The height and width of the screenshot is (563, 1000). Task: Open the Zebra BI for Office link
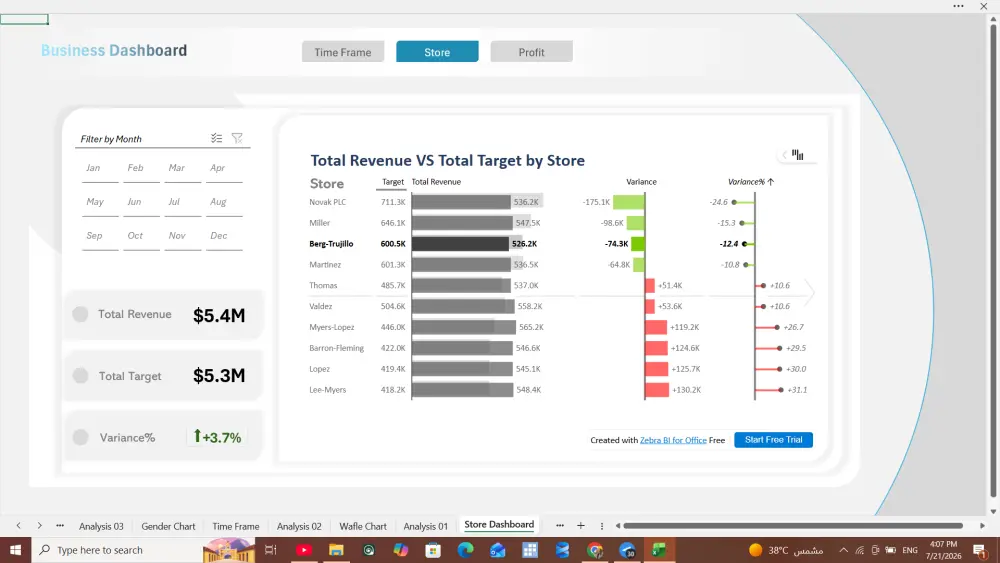(x=673, y=440)
